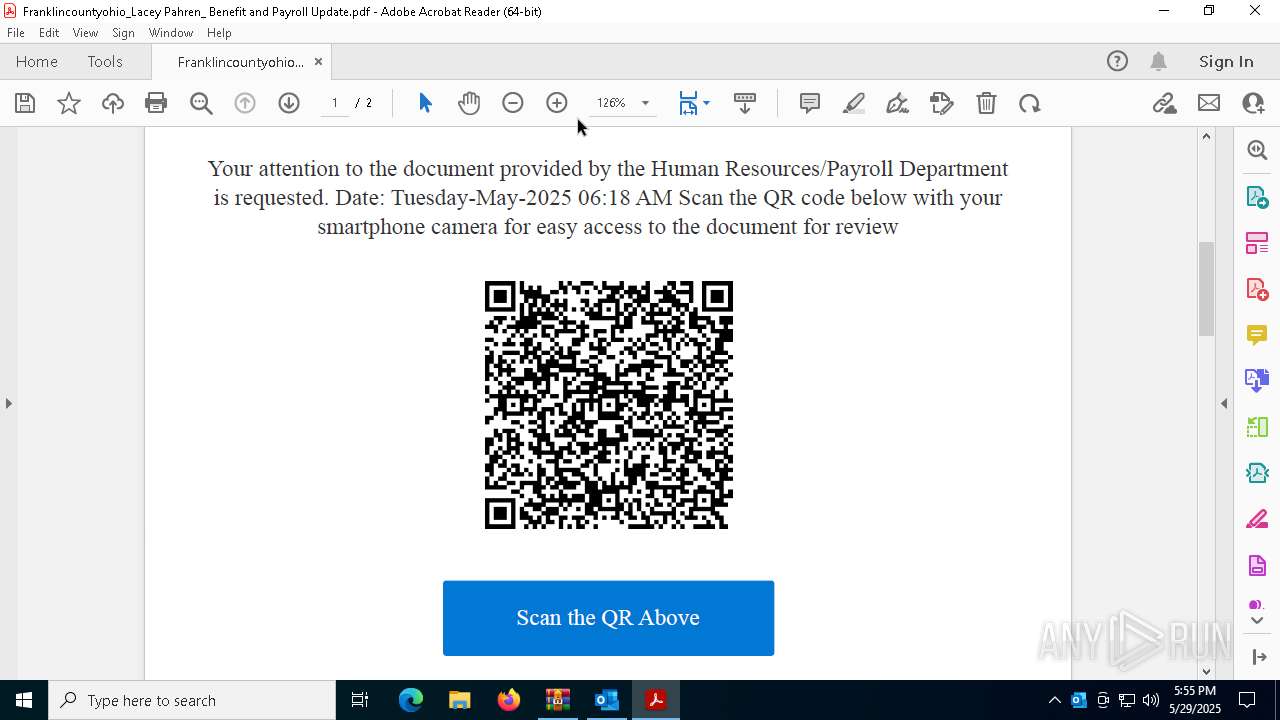Screen dimensions: 1280x720
Task: Expand the left navigation pane arrow
Action: 8,403
